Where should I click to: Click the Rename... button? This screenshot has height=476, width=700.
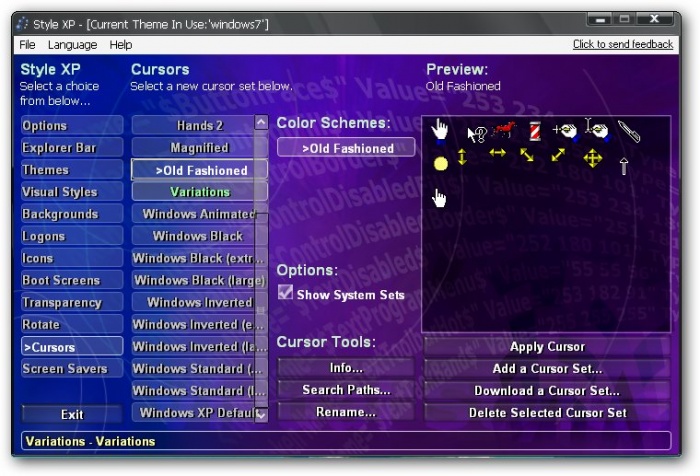click(346, 412)
